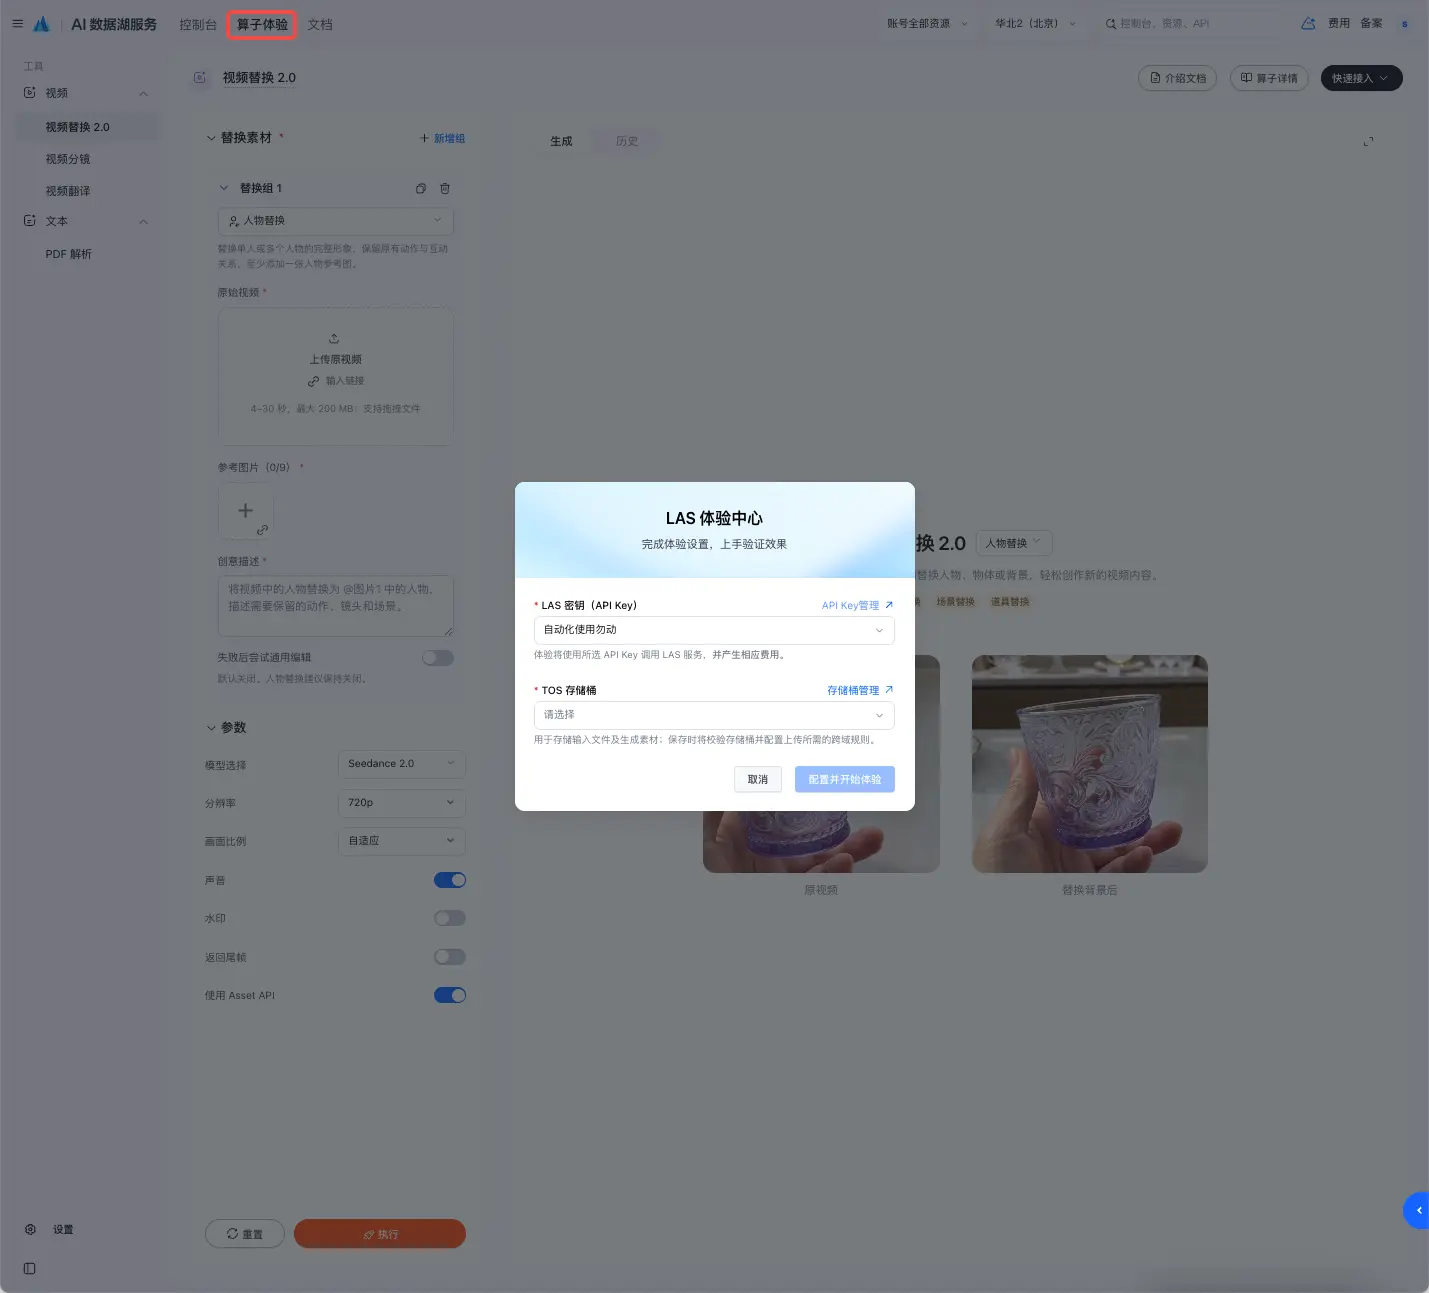Open the 文档 tab in the top bar

(320, 24)
